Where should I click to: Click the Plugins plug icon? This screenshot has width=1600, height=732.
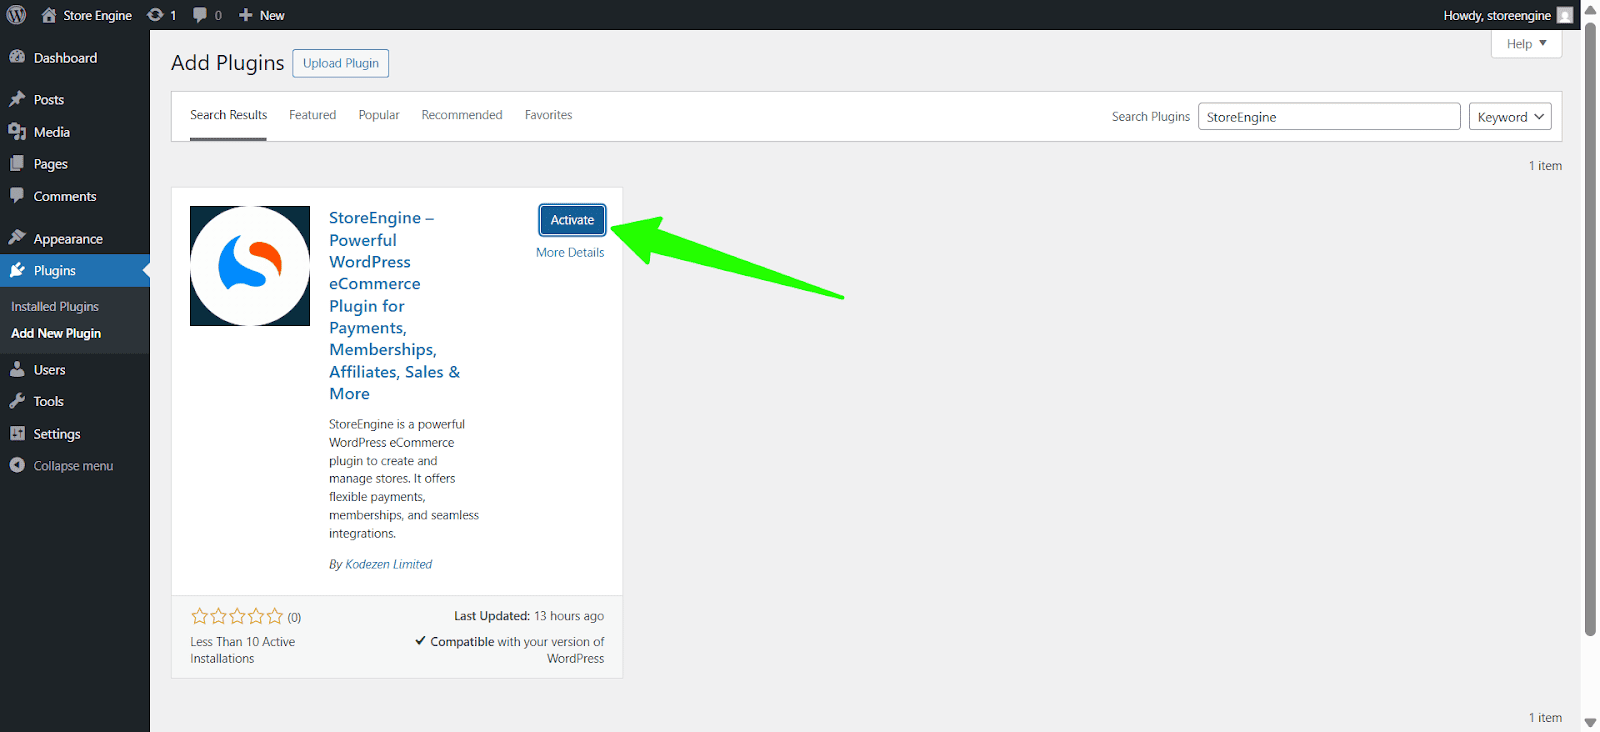pos(17,270)
